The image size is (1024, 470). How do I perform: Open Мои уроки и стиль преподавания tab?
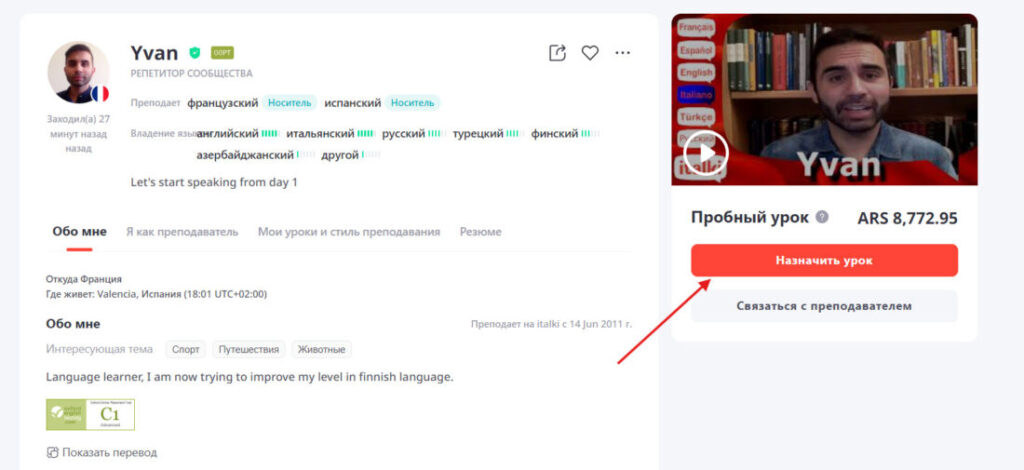[x=349, y=232]
